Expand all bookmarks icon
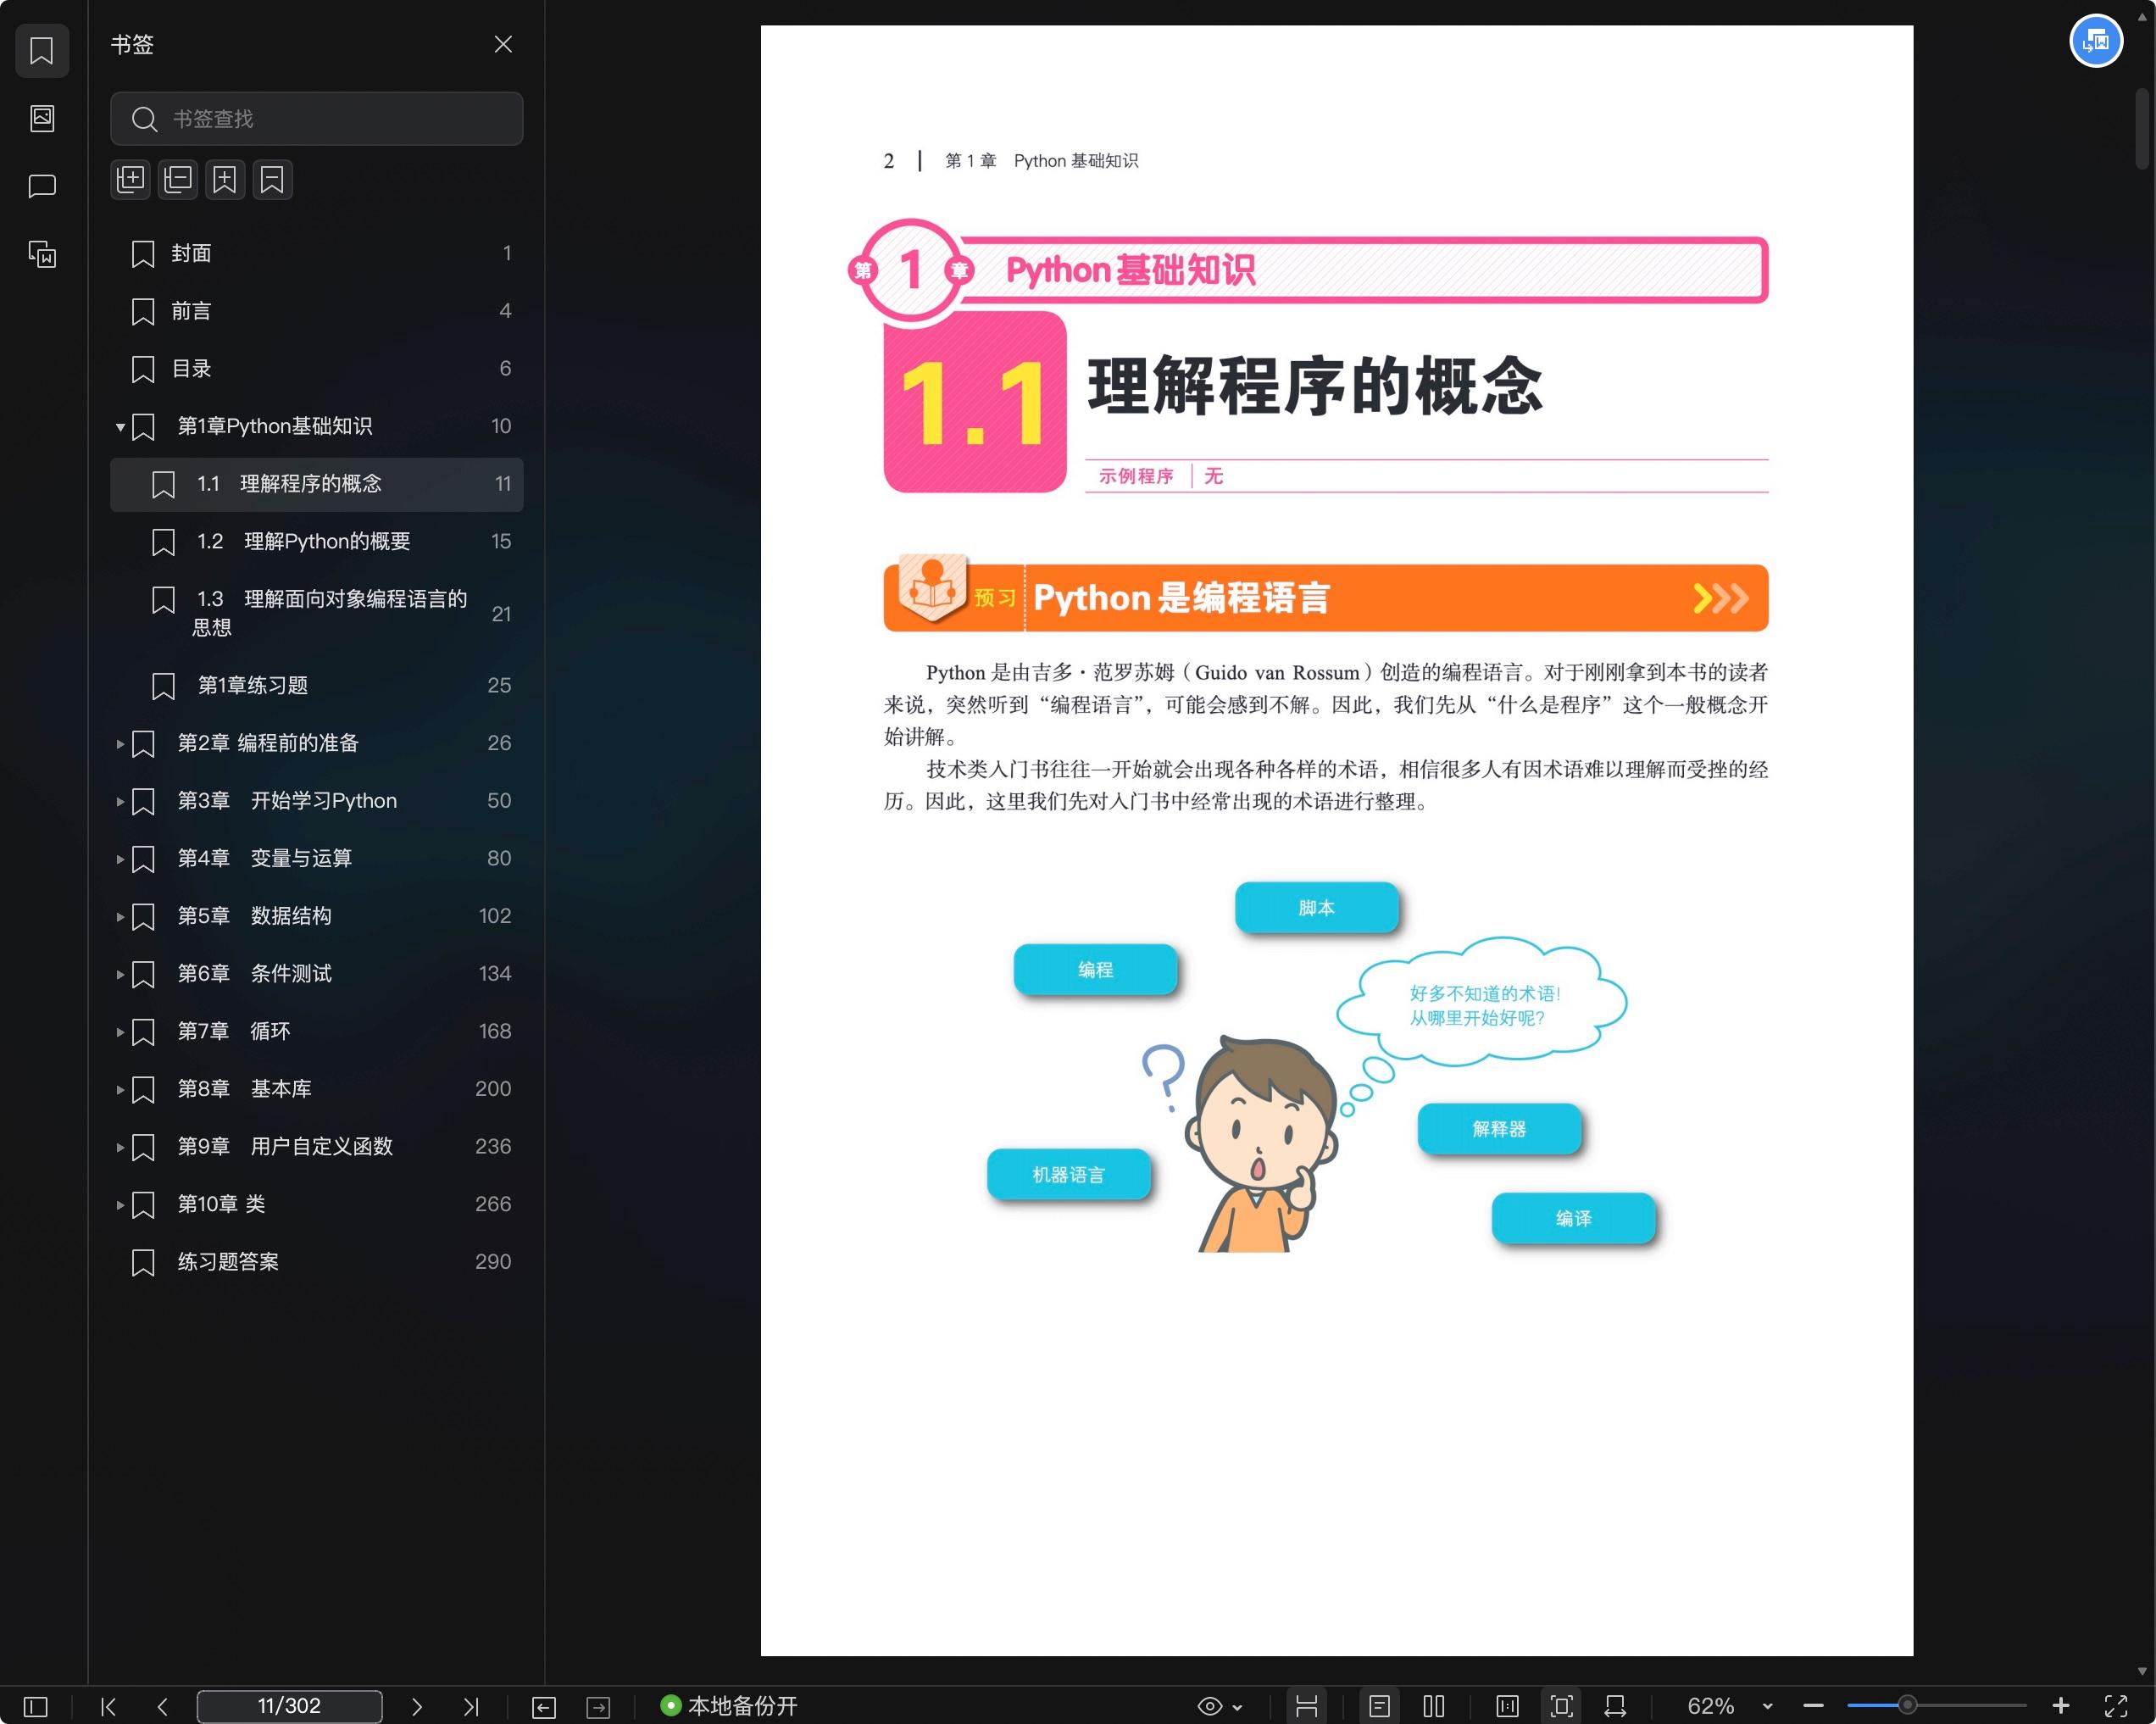Screen dimensions: 2156x1724 (x=131, y=180)
